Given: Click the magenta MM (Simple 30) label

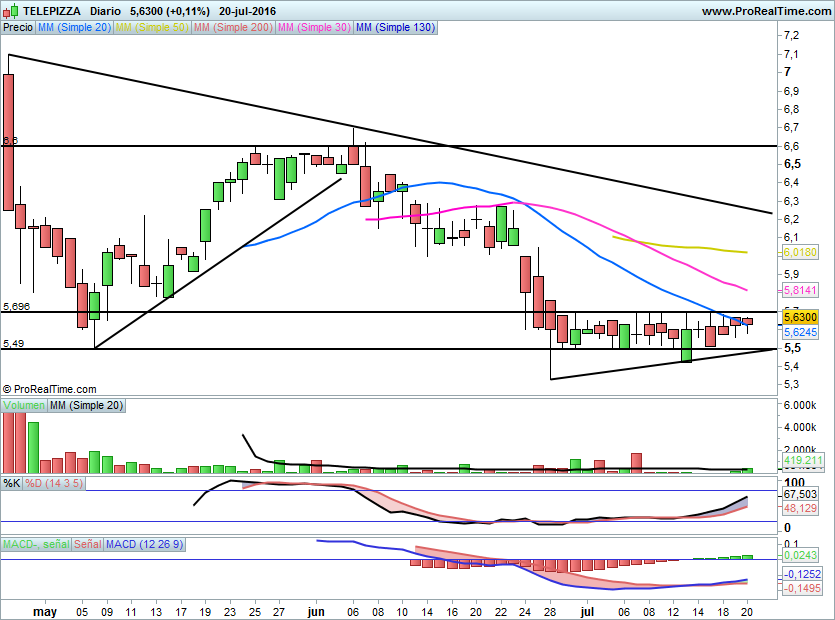Looking at the screenshot, I should pos(314,28).
